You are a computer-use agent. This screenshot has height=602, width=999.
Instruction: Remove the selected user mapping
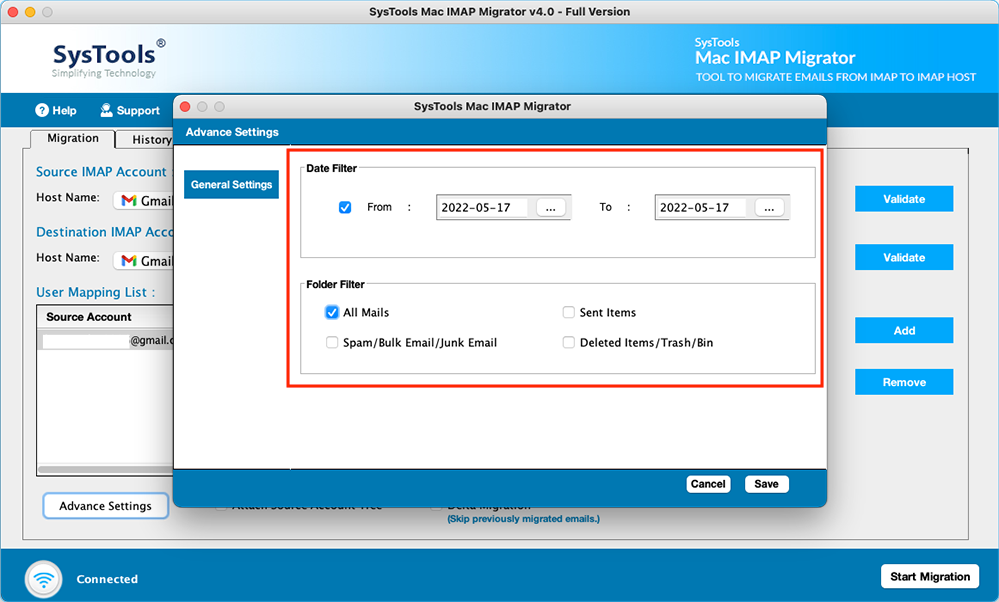(x=904, y=382)
